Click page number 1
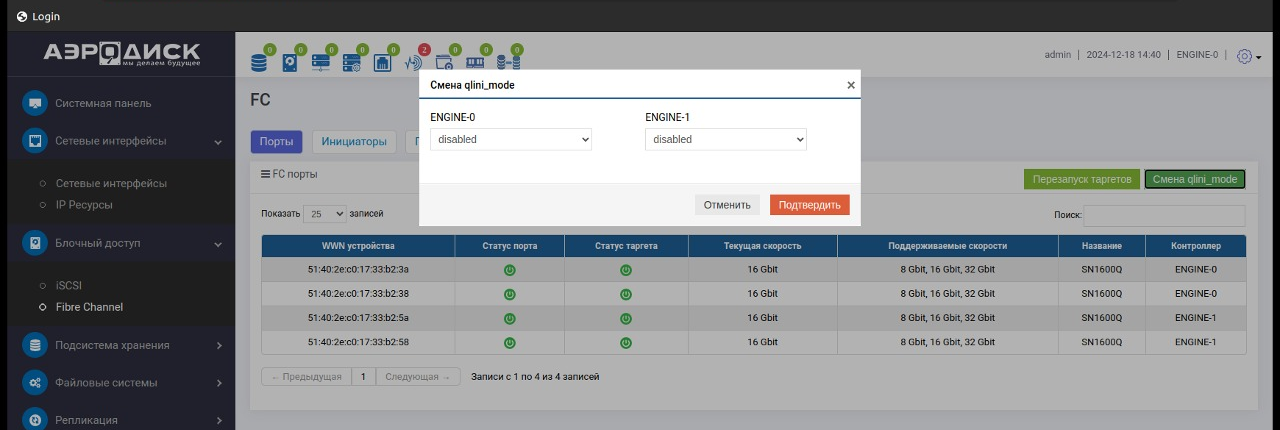The image size is (1280, 430). click(363, 377)
